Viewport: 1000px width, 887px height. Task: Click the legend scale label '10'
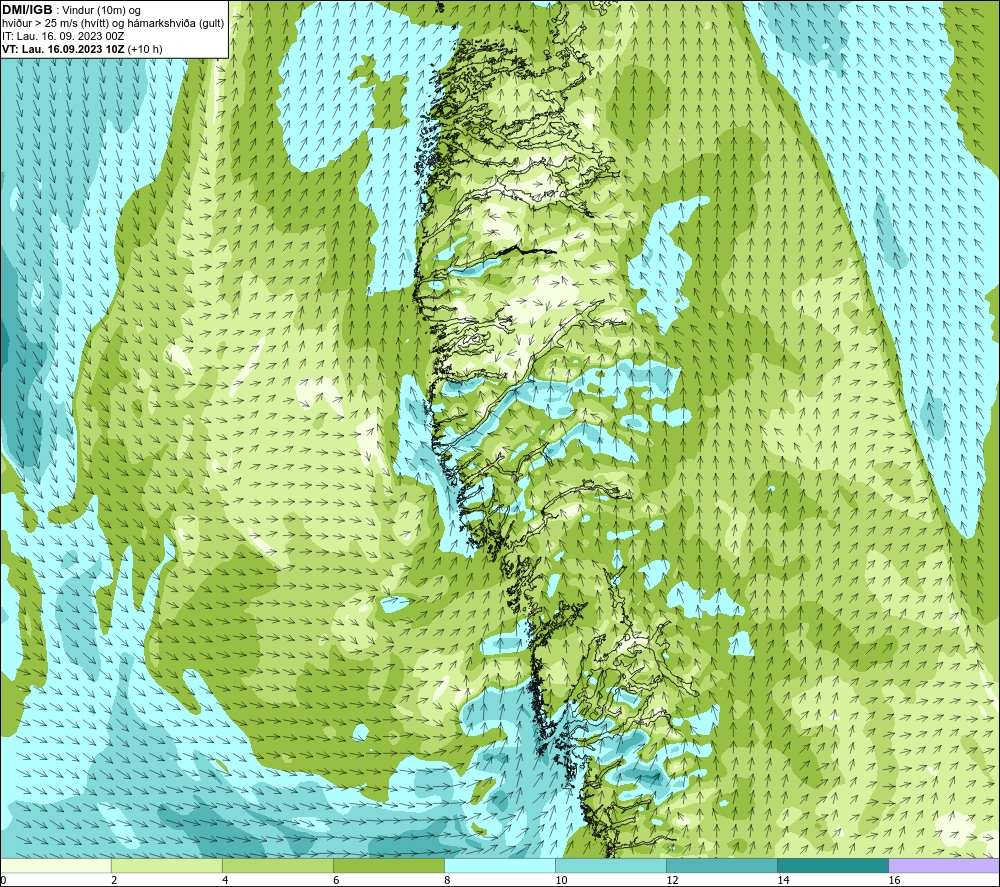click(561, 880)
